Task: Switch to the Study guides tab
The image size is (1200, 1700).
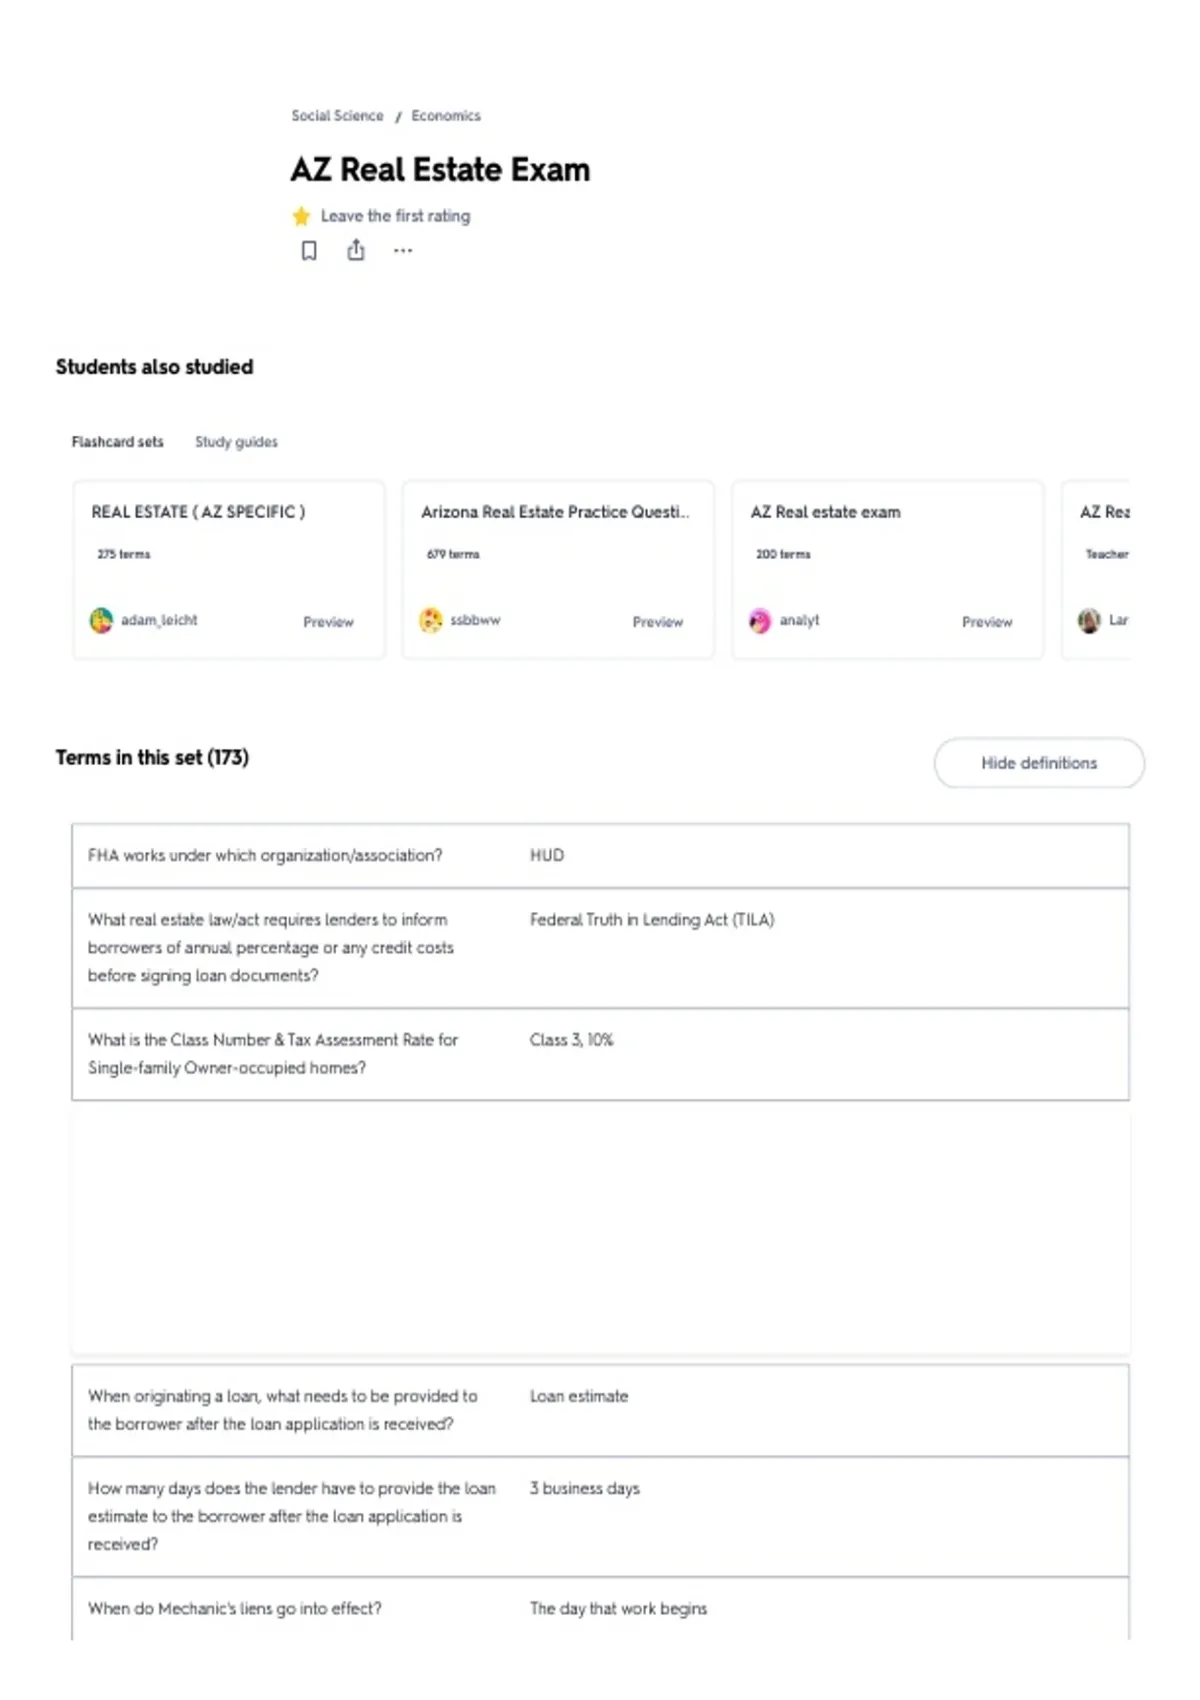Action: click(x=236, y=442)
